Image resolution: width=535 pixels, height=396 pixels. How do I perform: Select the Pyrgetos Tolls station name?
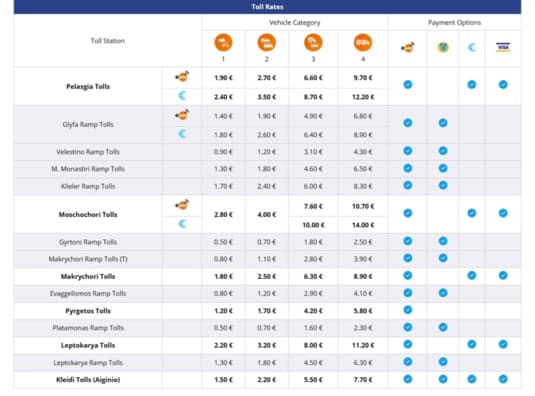pos(88,311)
